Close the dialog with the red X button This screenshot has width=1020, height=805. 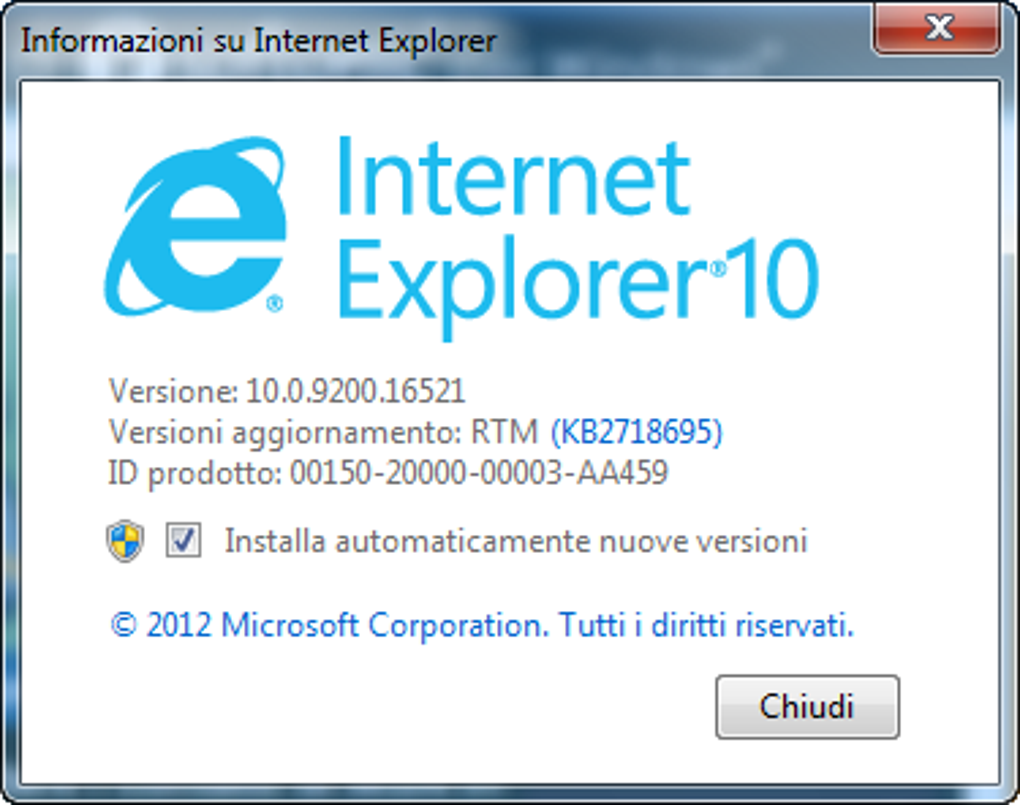tap(937, 28)
